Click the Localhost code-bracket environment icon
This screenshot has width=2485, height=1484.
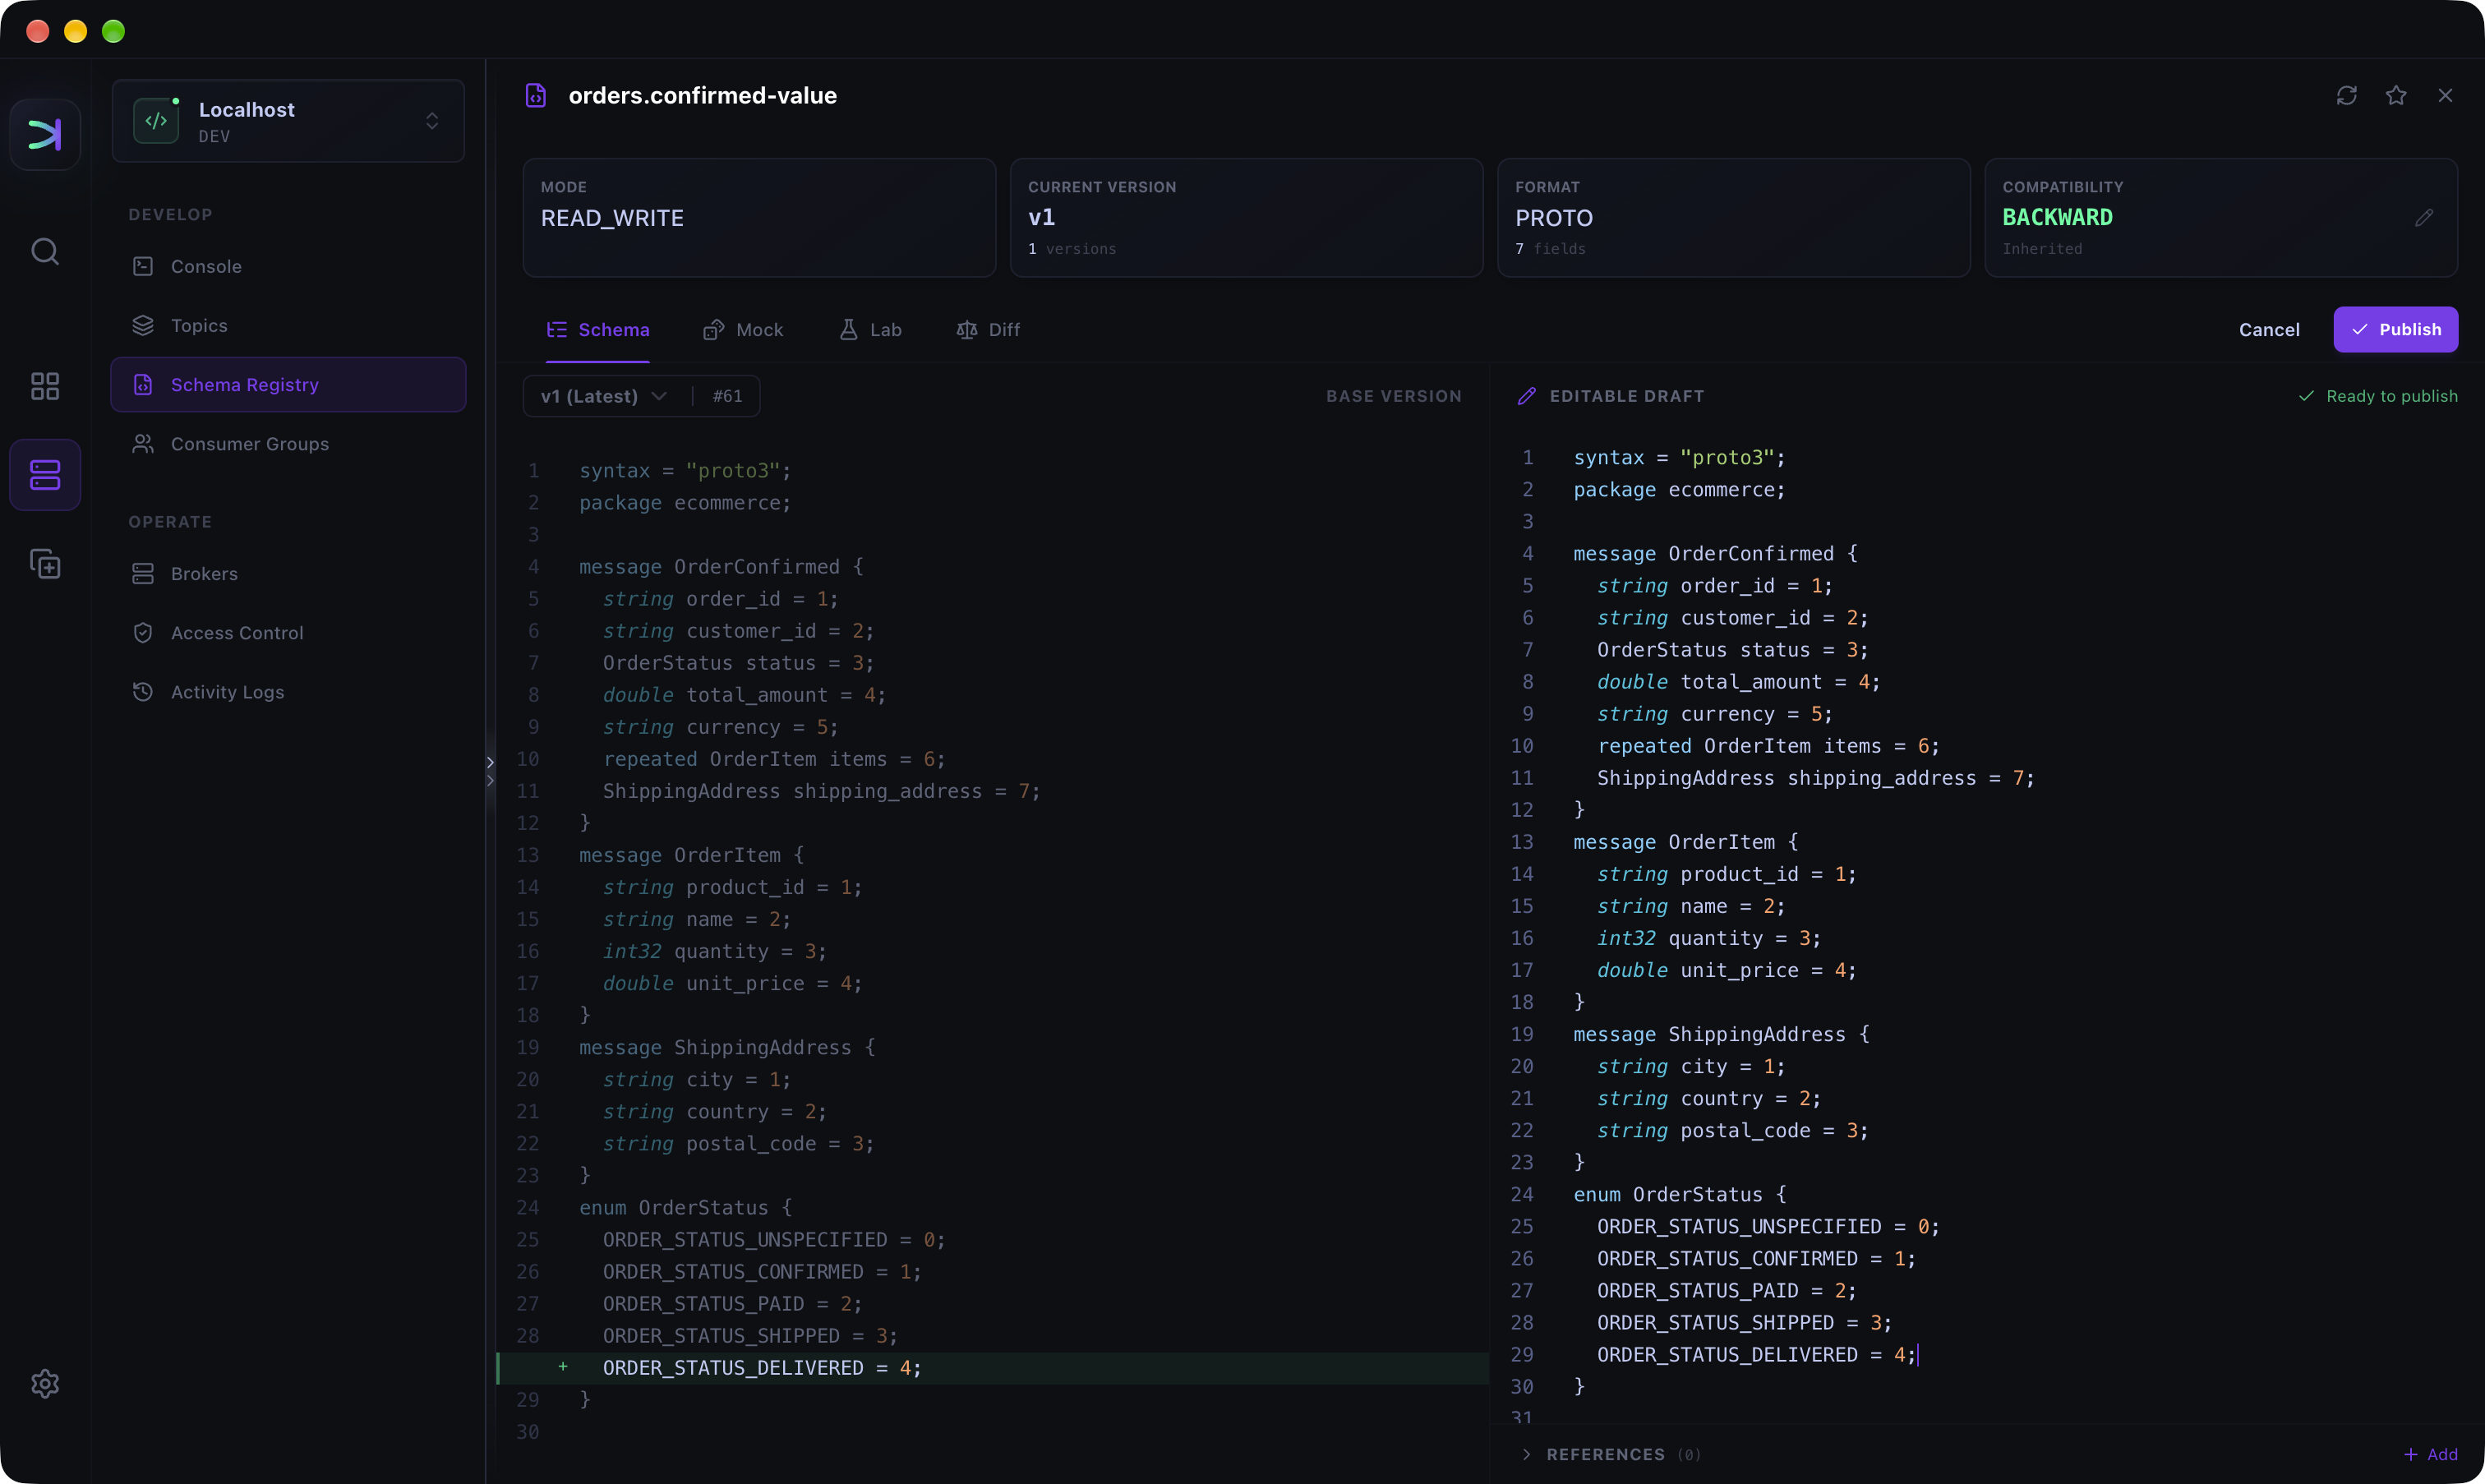point(156,121)
